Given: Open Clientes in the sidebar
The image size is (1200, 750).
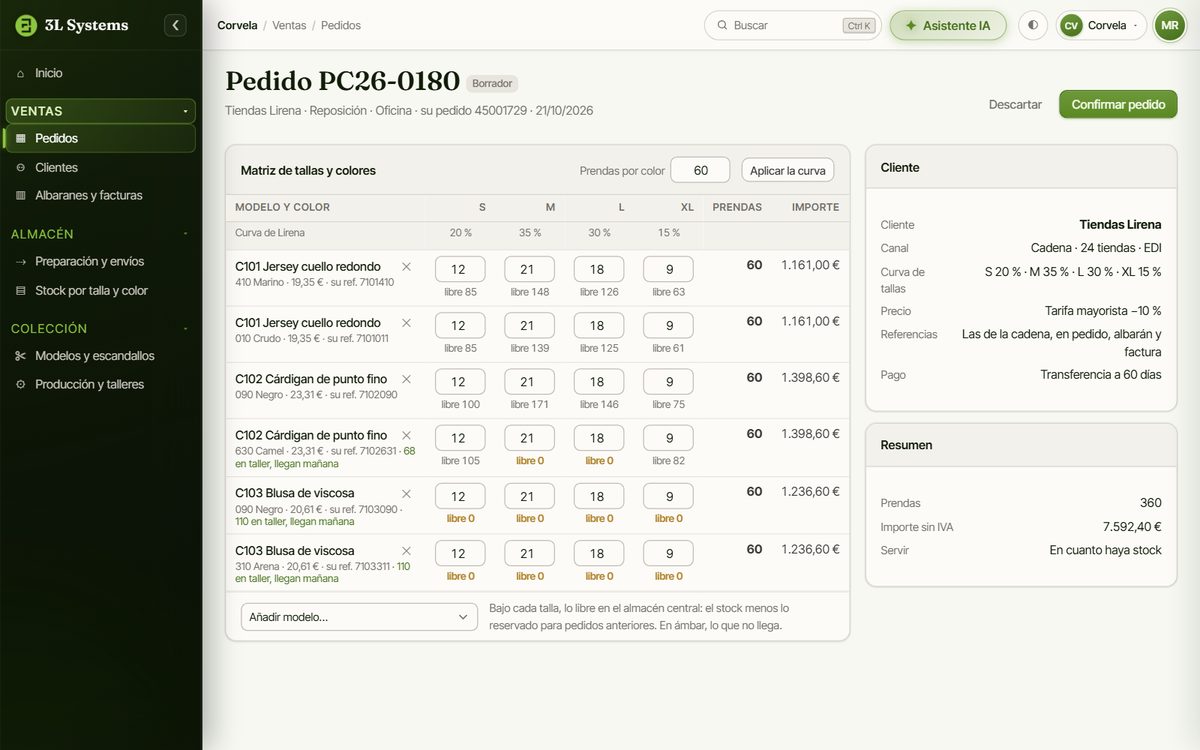Looking at the screenshot, I should point(101,167).
